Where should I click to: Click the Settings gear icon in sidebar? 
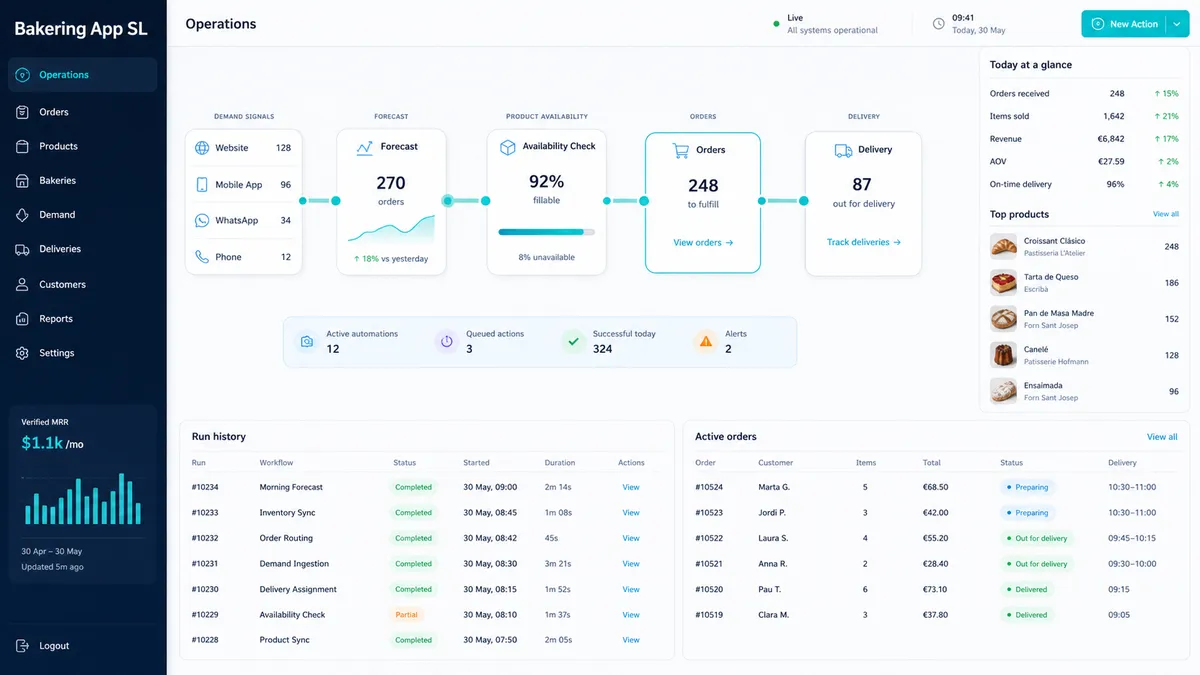coord(22,353)
